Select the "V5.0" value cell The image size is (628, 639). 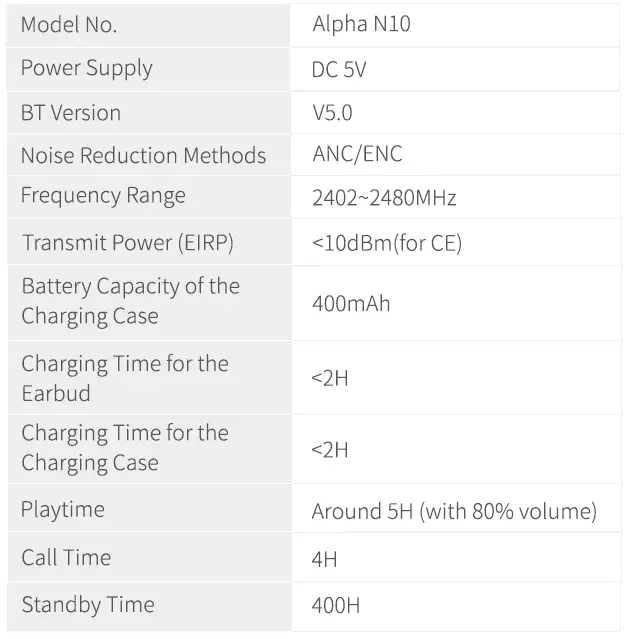[x=333, y=113]
